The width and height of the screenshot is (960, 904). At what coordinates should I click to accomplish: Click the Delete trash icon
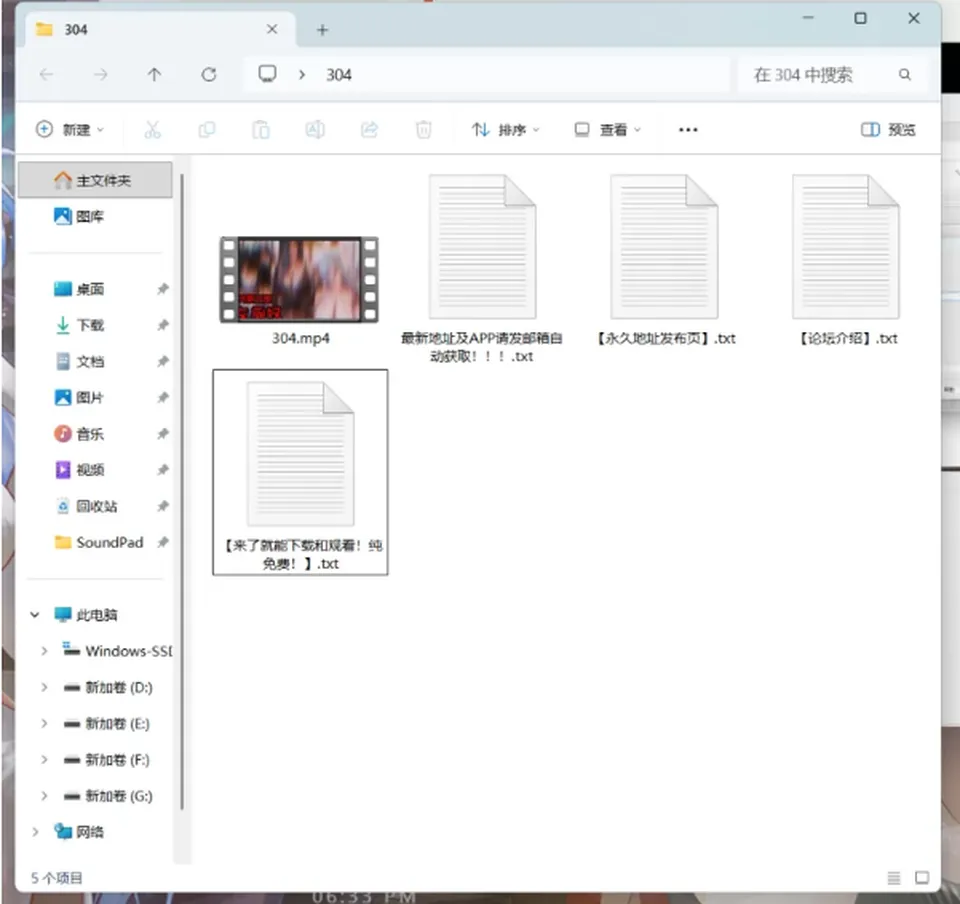tap(424, 130)
